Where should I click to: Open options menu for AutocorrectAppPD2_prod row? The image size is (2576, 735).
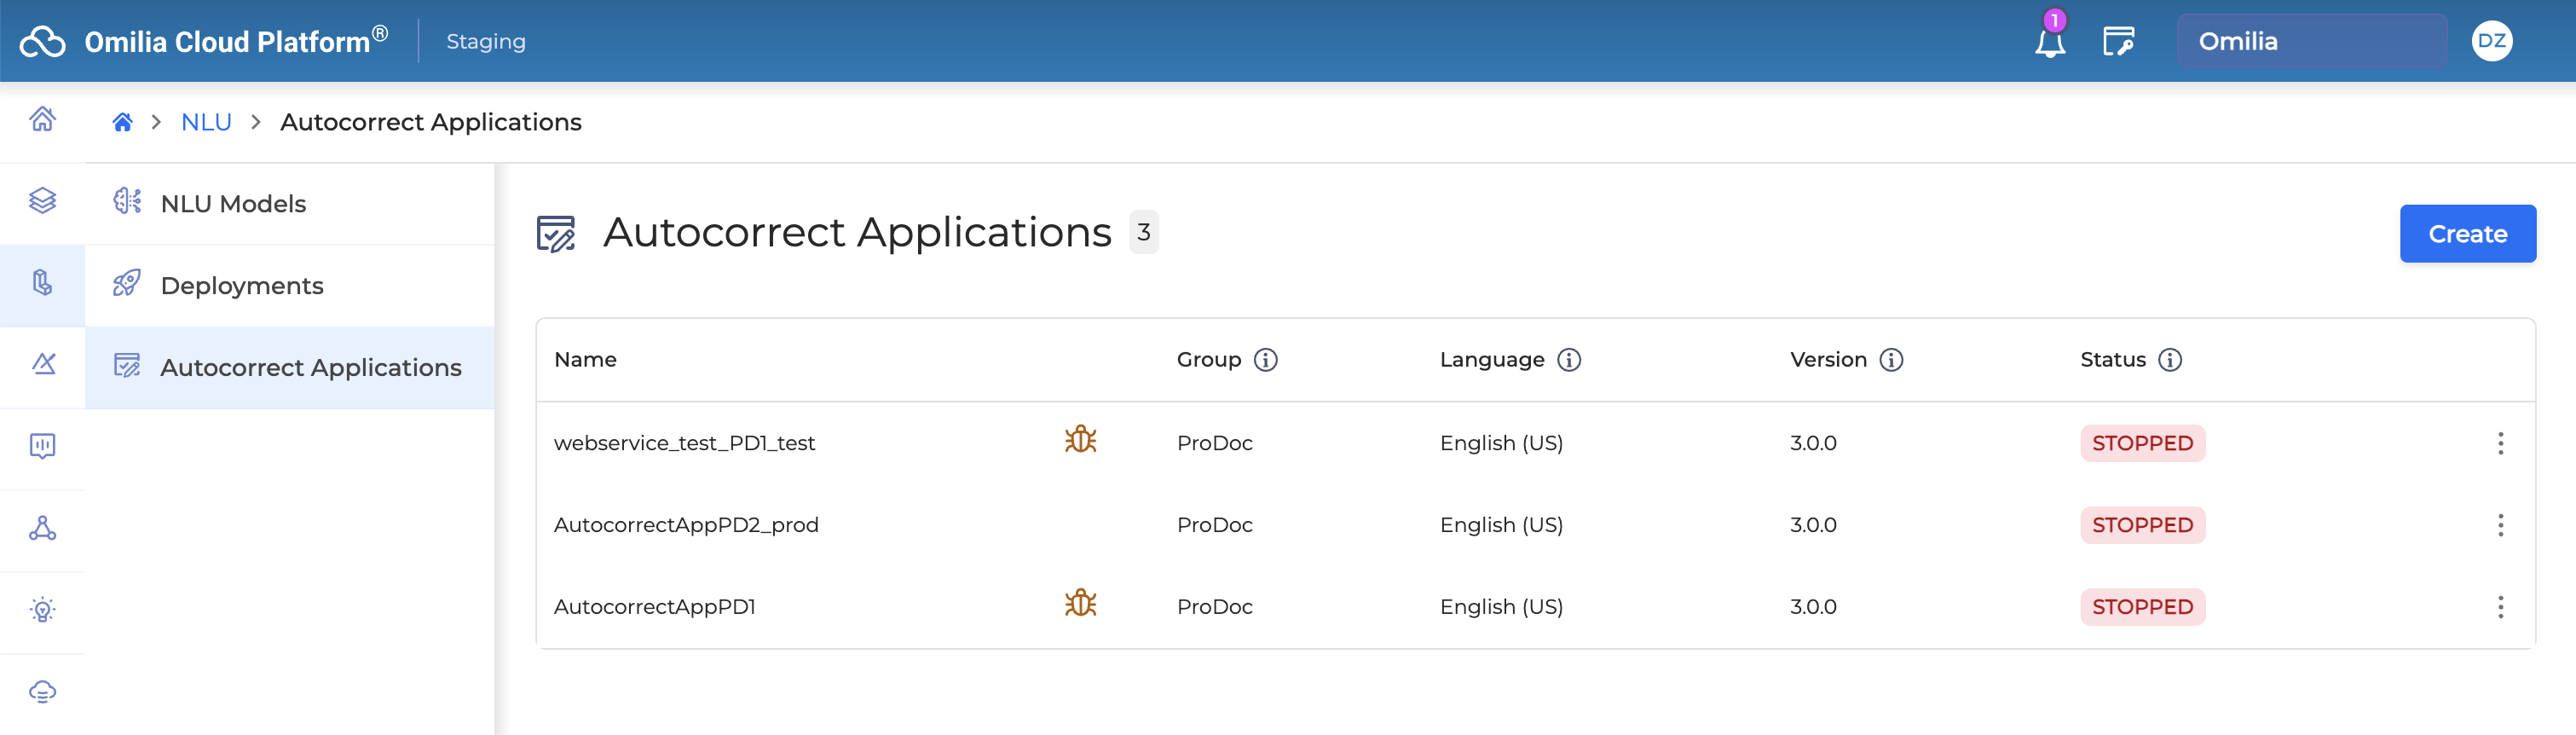tap(2500, 525)
